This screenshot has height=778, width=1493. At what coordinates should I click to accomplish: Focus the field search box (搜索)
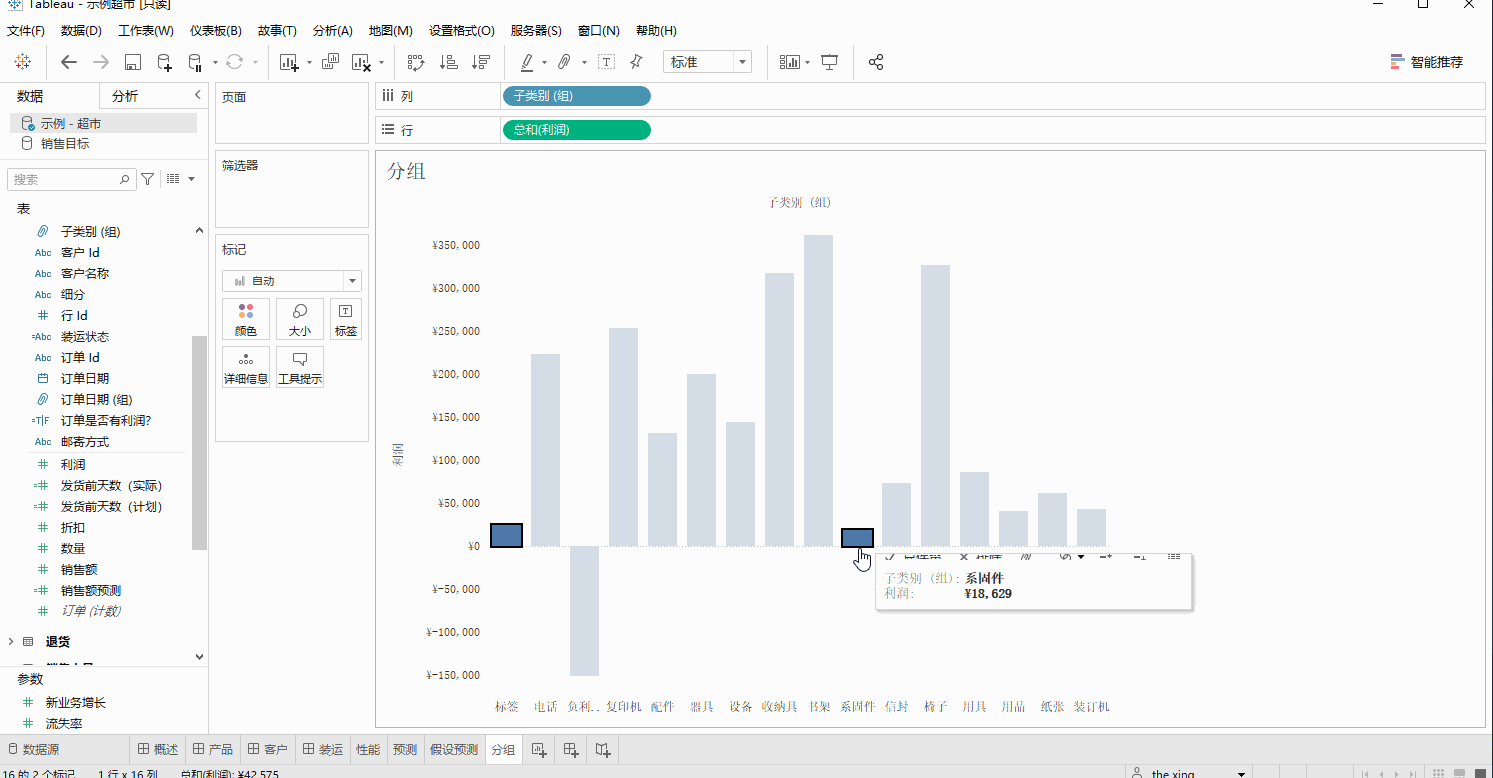71,179
